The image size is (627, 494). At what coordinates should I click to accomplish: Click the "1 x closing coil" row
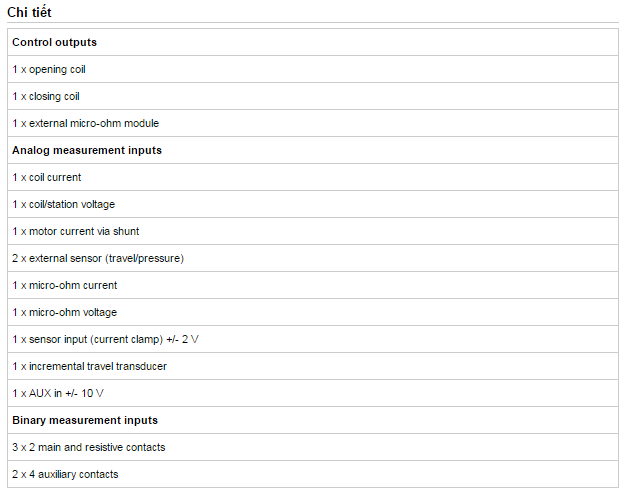click(313, 96)
